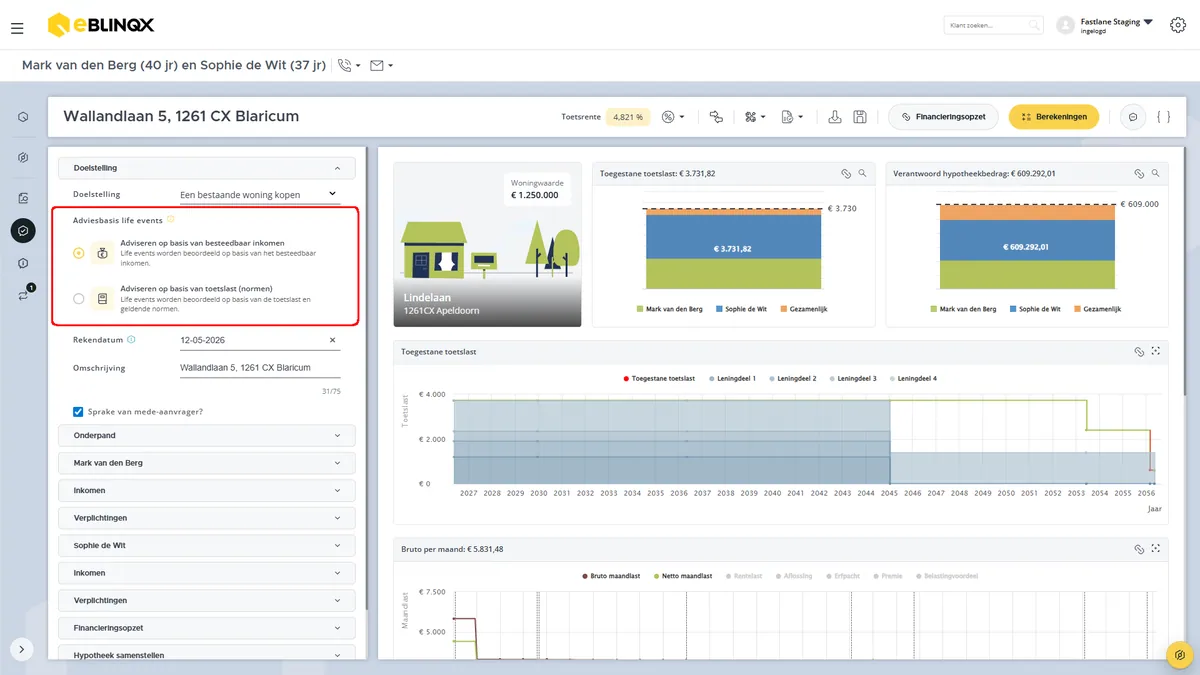Screen dimensions: 1200x675
Task: Click the percentage icon next to Toetsrente
Action: pos(673,117)
